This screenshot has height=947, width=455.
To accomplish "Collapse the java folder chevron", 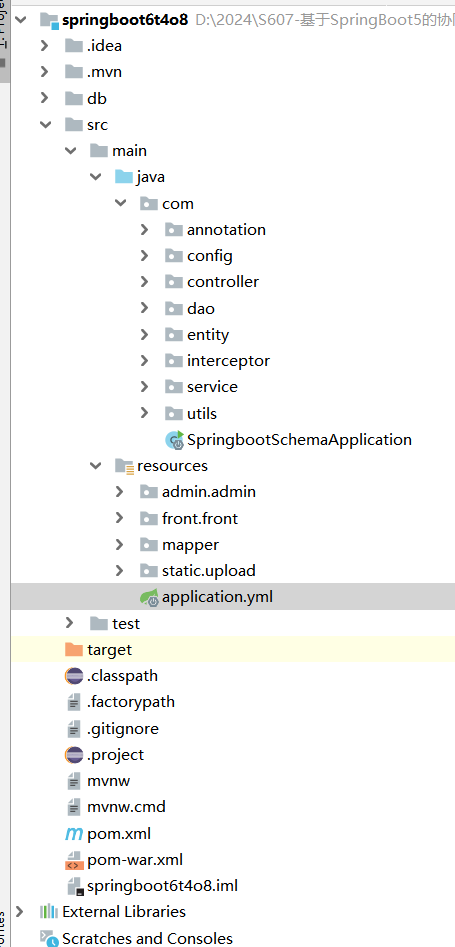I will [x=95, y=177].
